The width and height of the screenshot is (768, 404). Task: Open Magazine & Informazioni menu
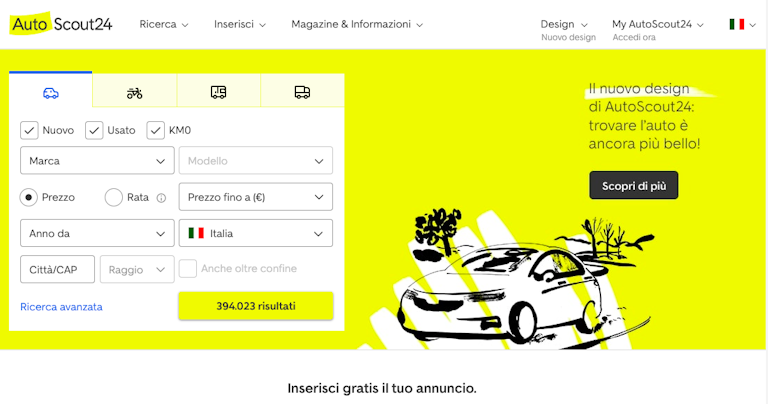tap(357, 24)
